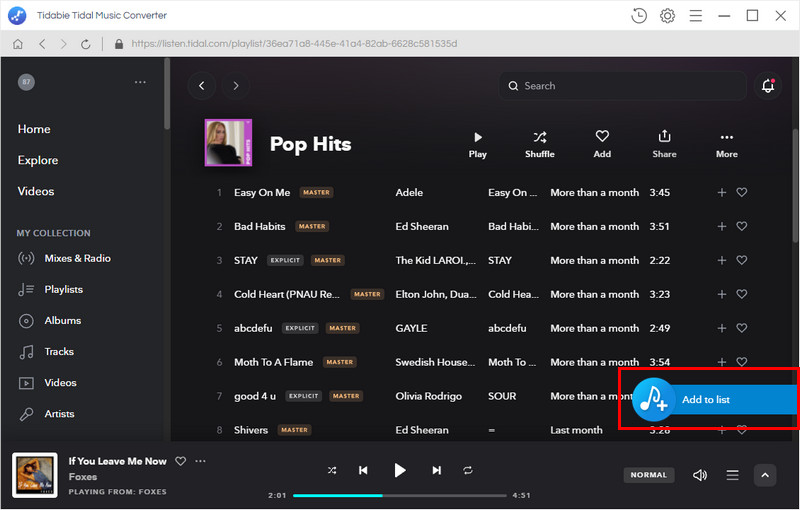
Task: Add Bad Habits with plus icon
Action: coord(721,226)
